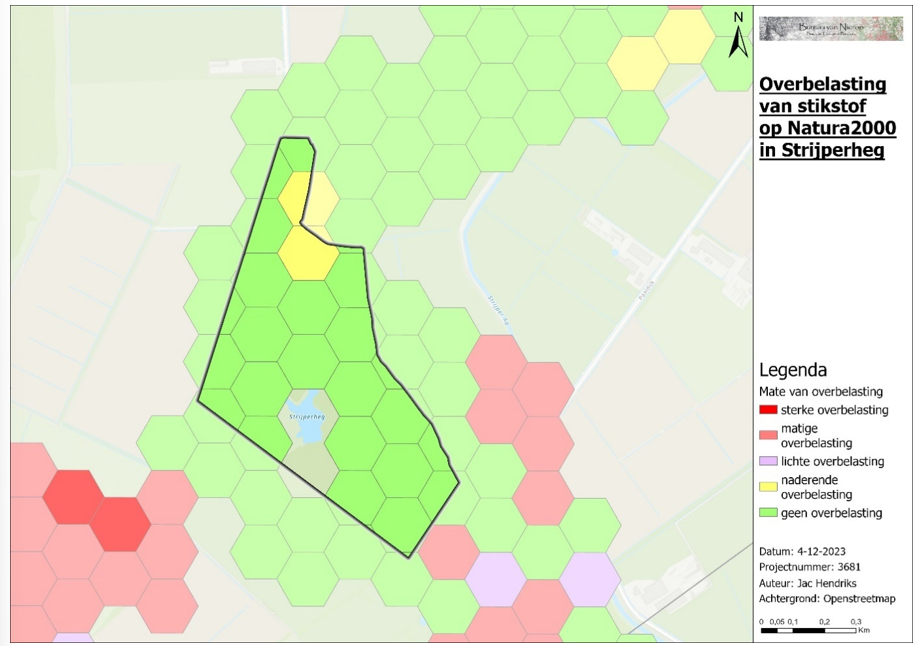Click the organization logo banner above the title
The image size is (917, 646).
click(x=831, y=29)
